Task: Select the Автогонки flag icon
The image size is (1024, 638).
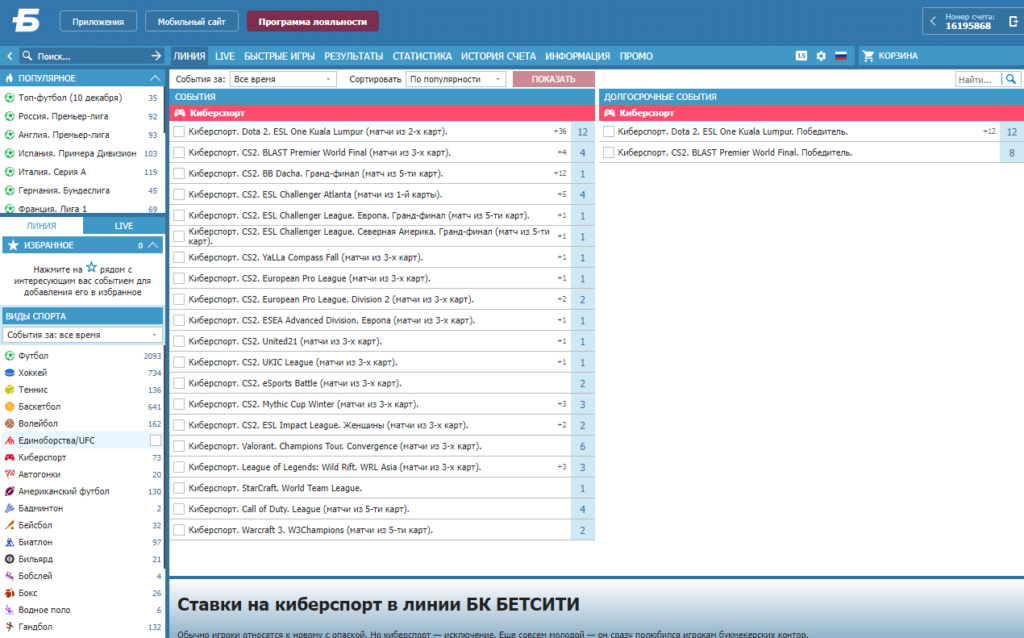Action: (10, 475)
